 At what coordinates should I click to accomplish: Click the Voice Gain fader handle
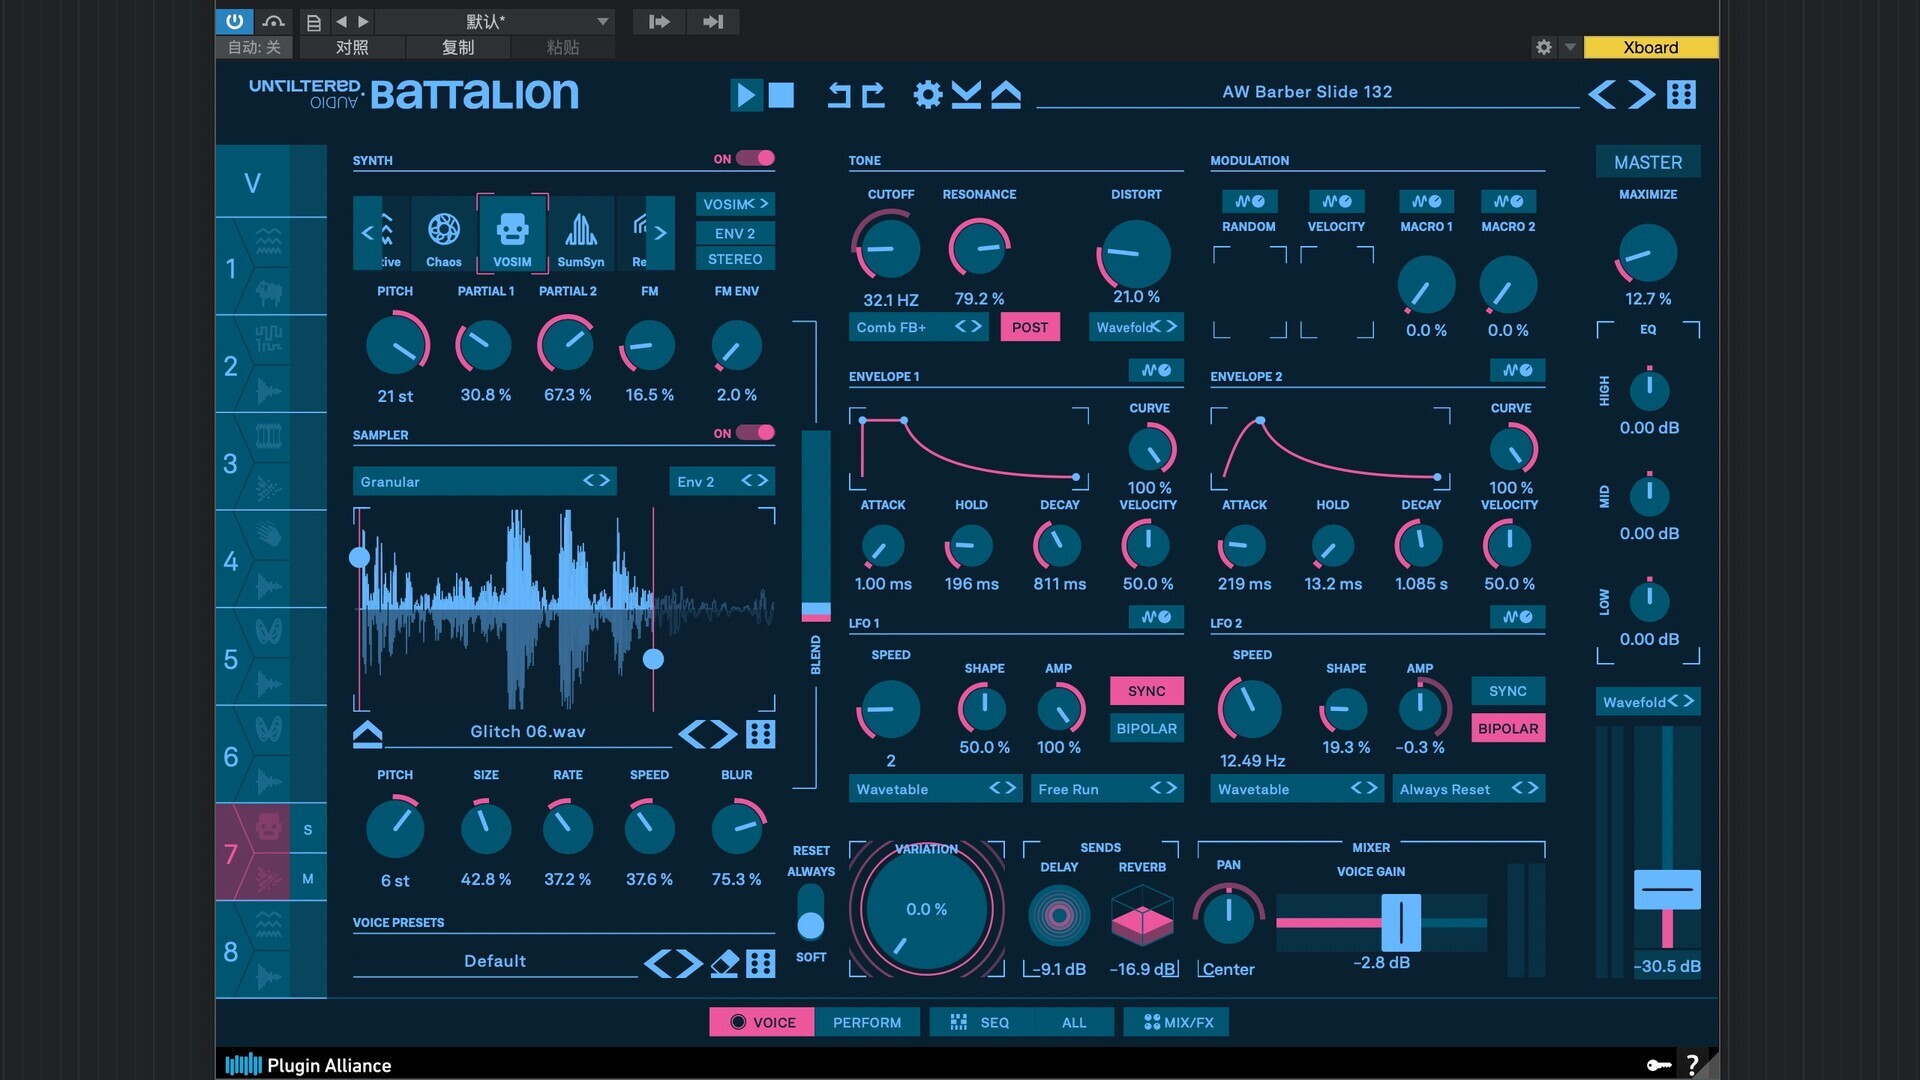pos(1401,922)
